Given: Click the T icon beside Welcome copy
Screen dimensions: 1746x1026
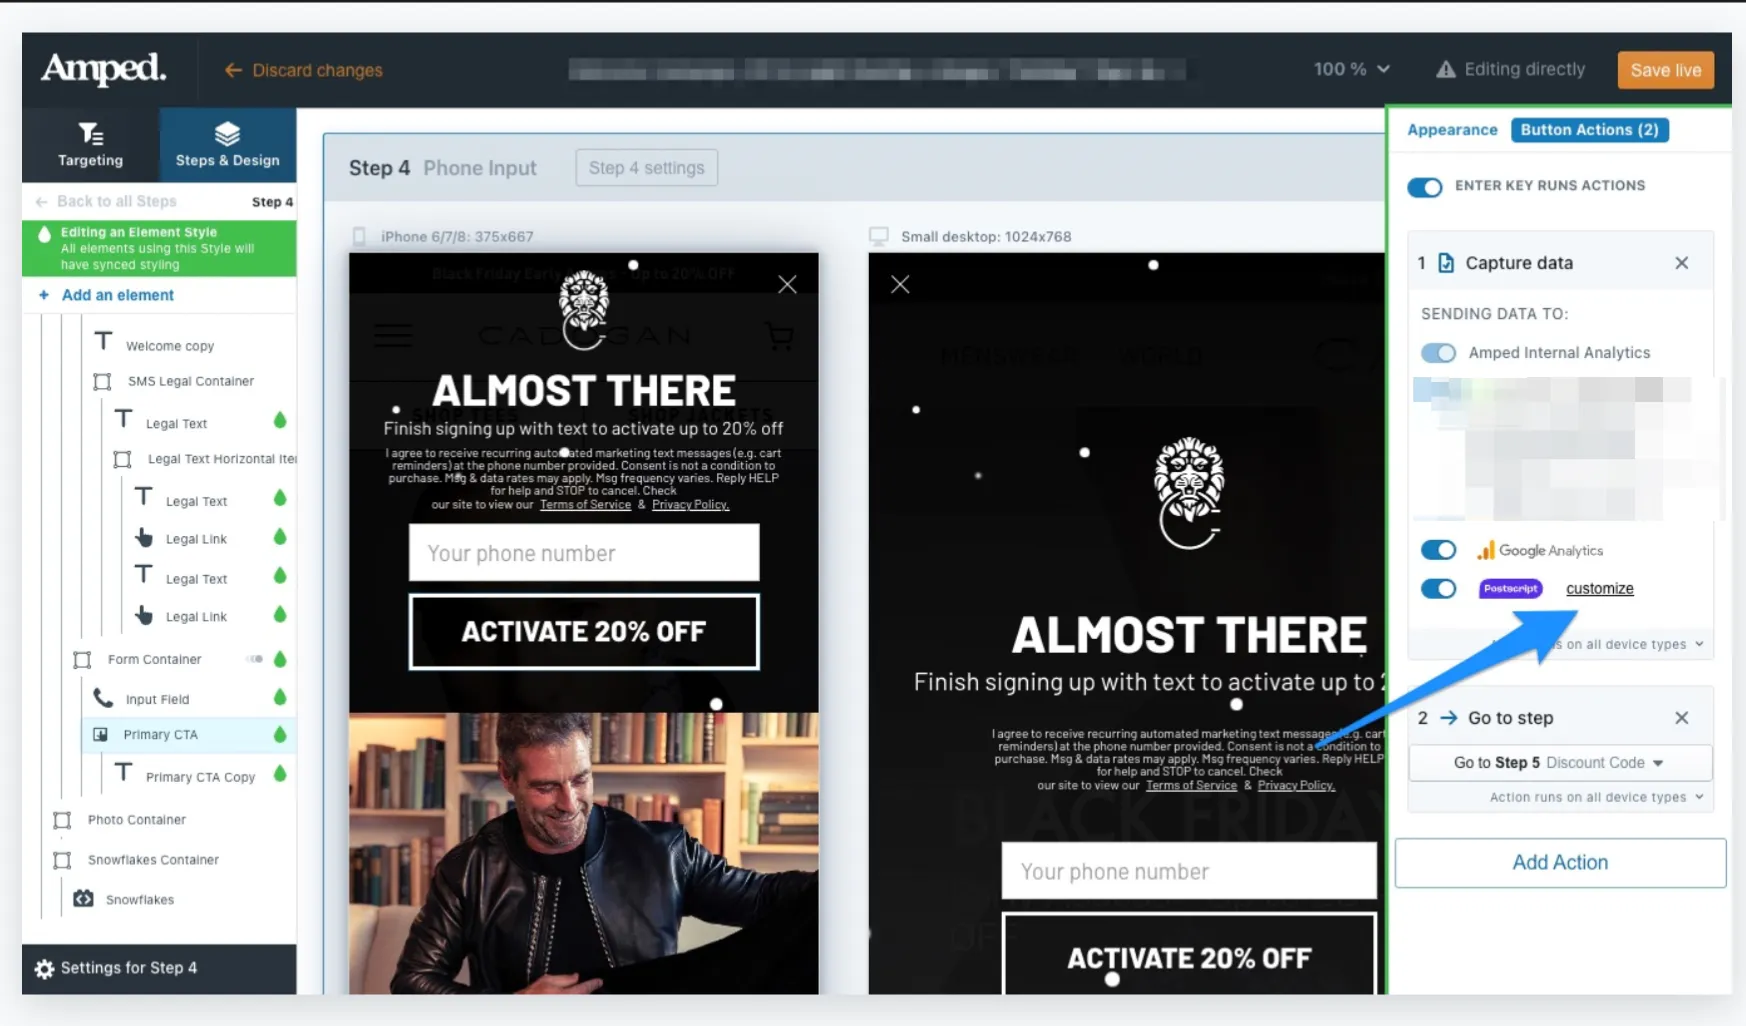Looking at the screenshot, I should [x=104, y=340].
